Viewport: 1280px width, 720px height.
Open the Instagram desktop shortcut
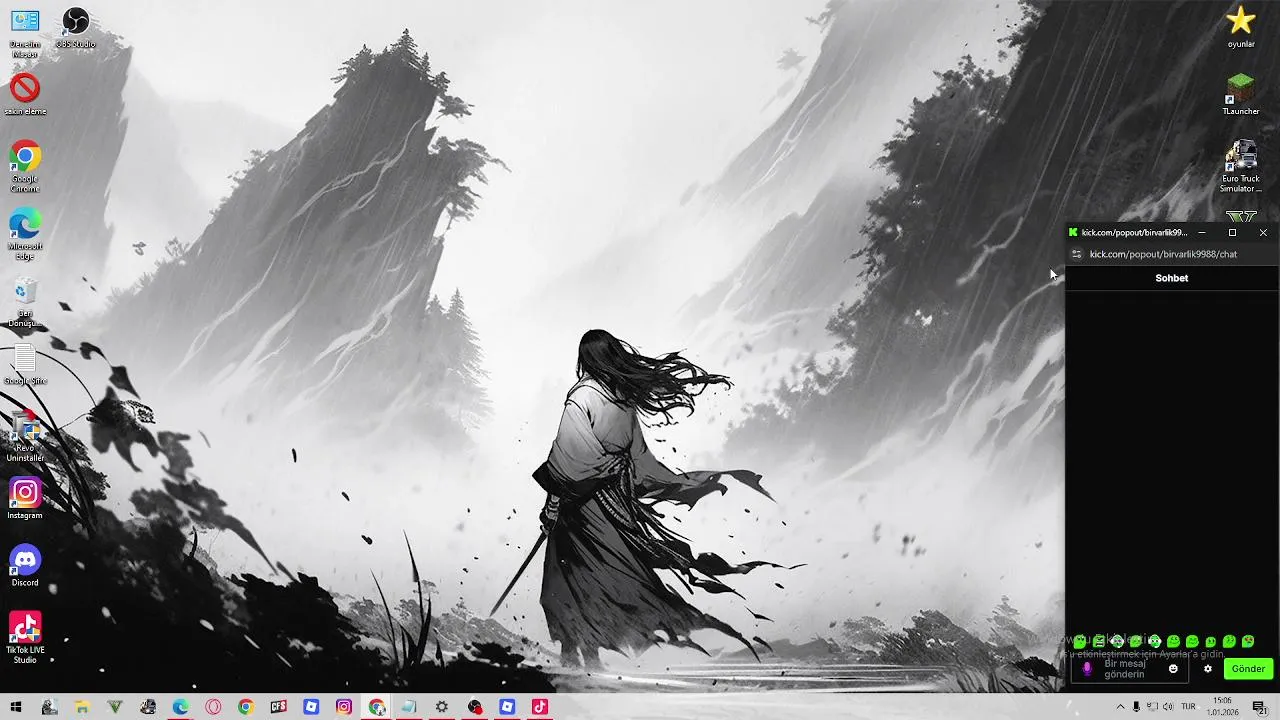[x=25, y=499]
